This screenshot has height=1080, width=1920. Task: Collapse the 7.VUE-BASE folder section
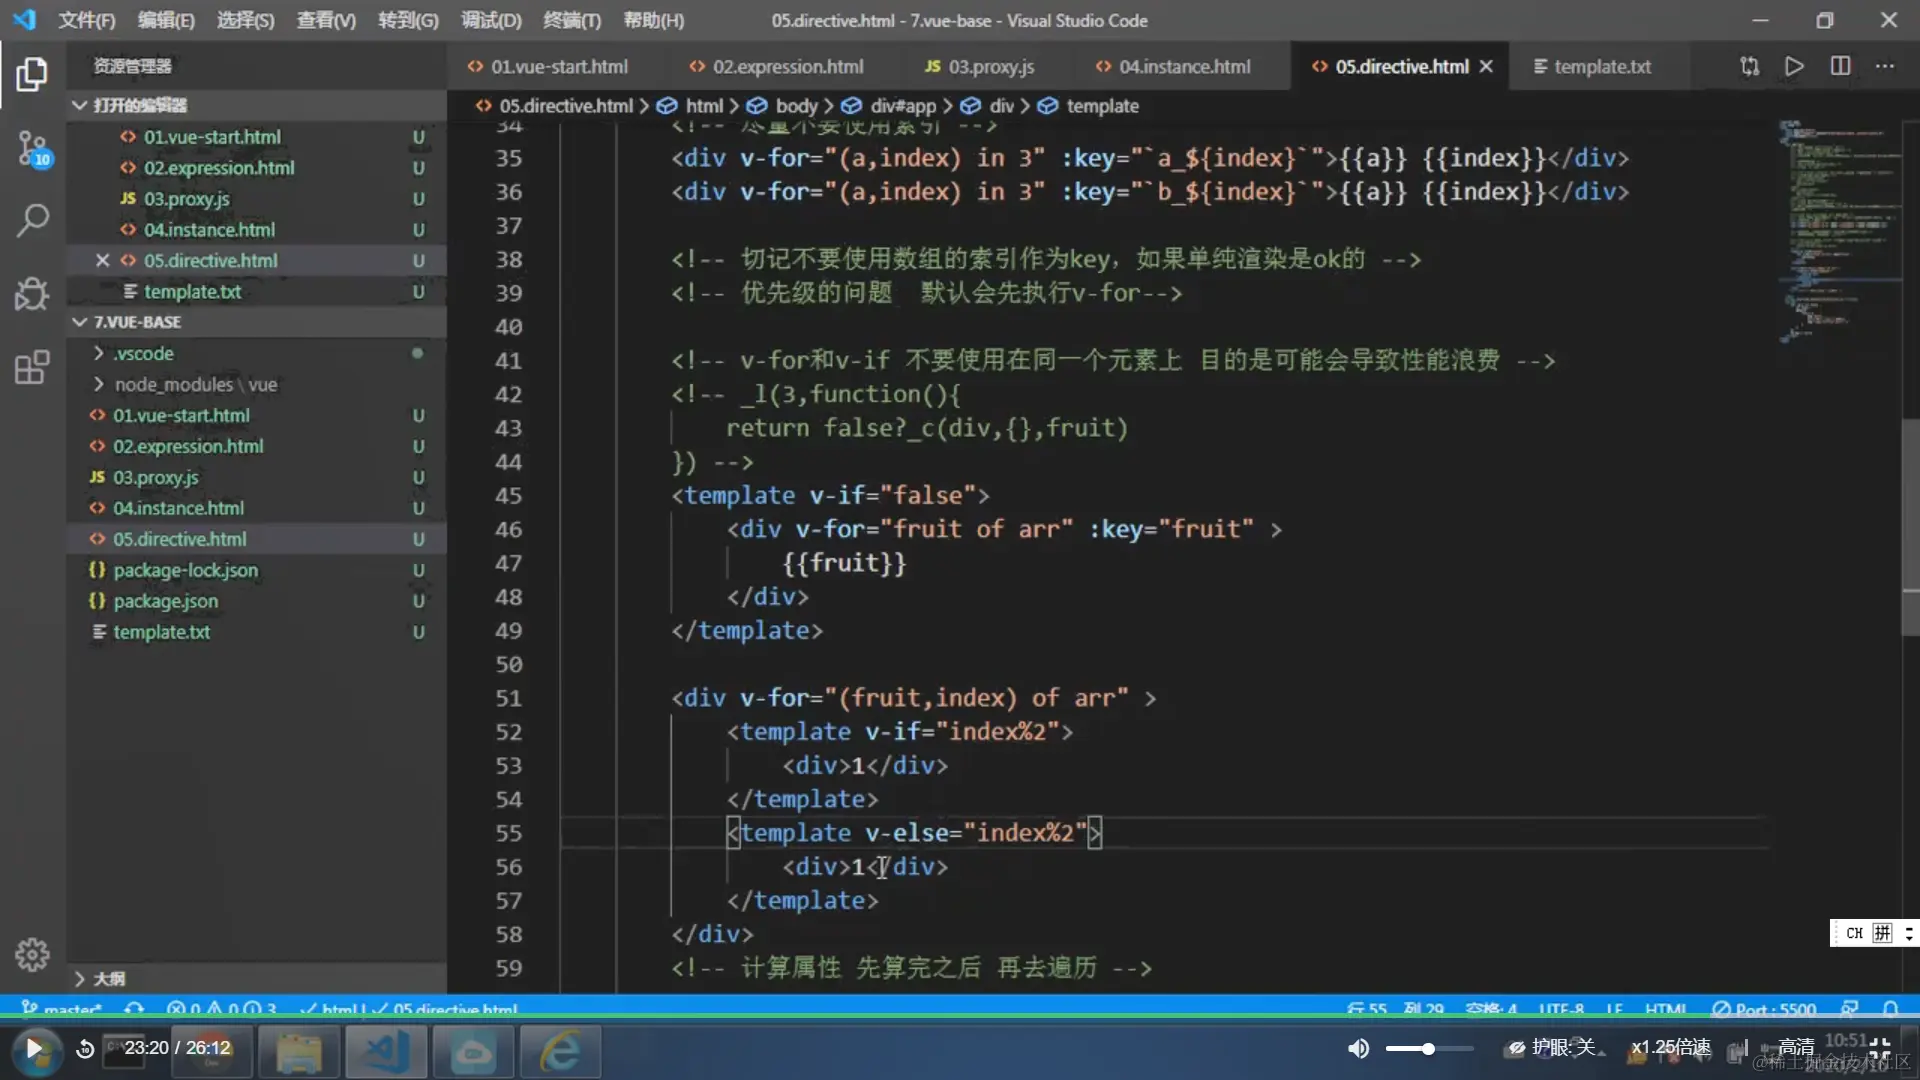pyautogui.click(x=80, y=322)
